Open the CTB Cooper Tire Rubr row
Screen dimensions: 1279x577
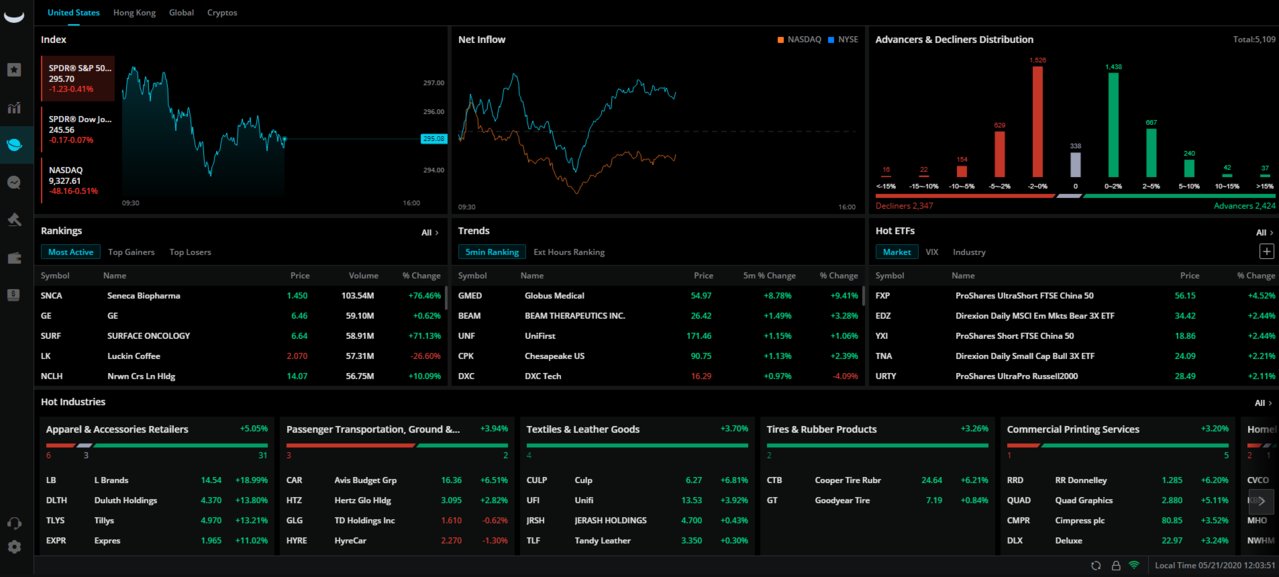pos(878,480)
